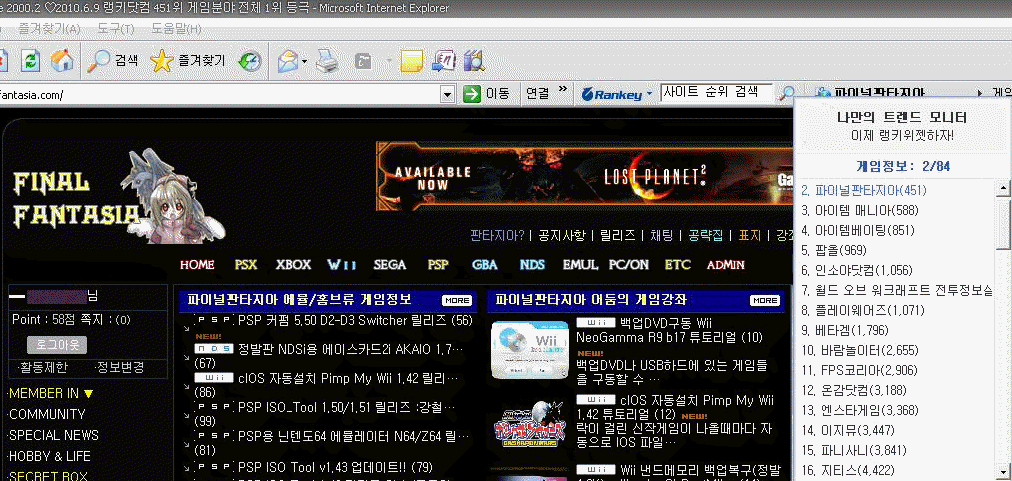Open the Rankey toolbar dropdown
Viewport: 1012px width, 481px height.
tap(647, 96)
